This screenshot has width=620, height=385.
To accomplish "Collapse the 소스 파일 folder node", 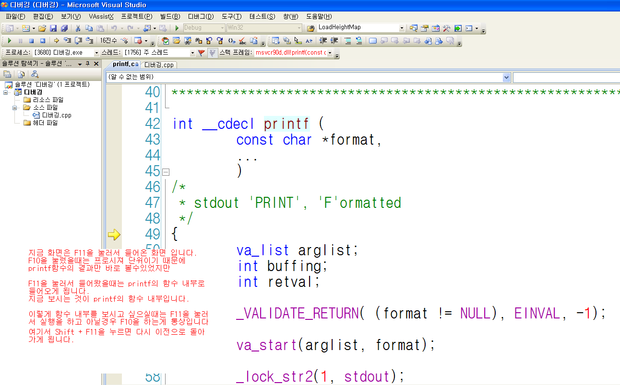I will (x=14, y=108).
